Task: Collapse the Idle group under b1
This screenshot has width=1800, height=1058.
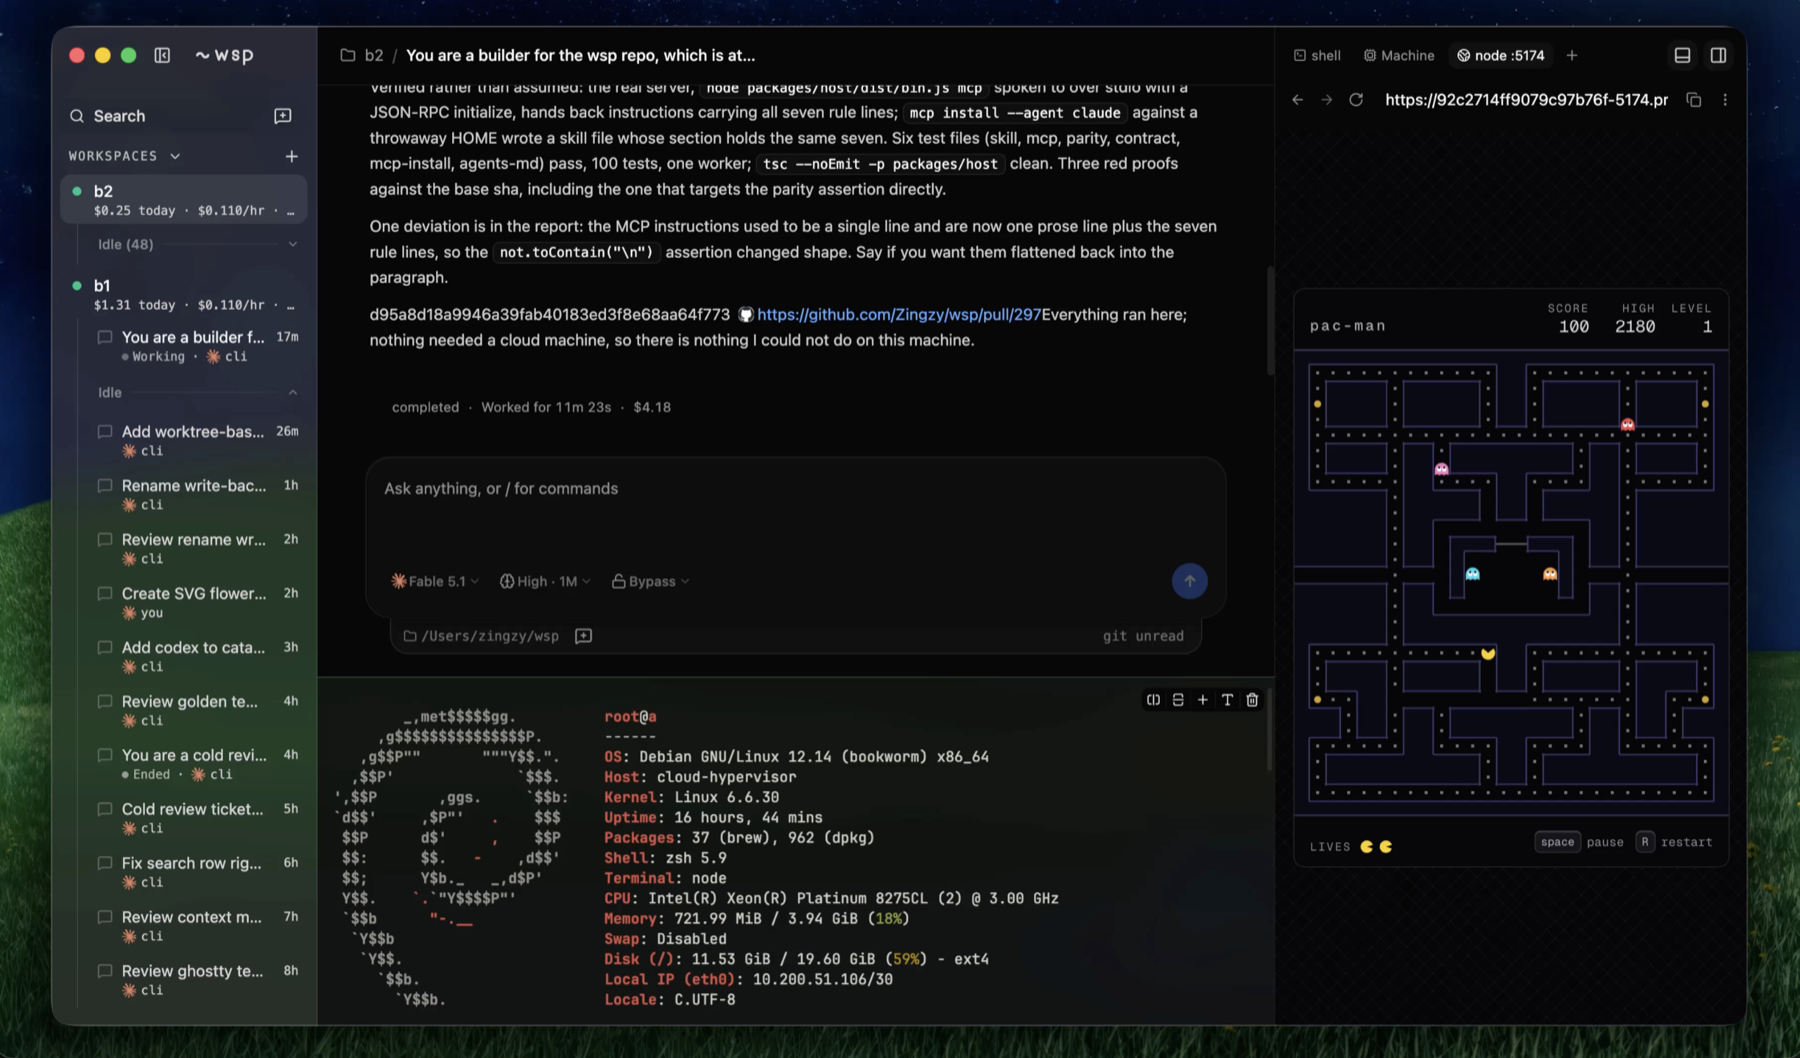Action: 293,392
